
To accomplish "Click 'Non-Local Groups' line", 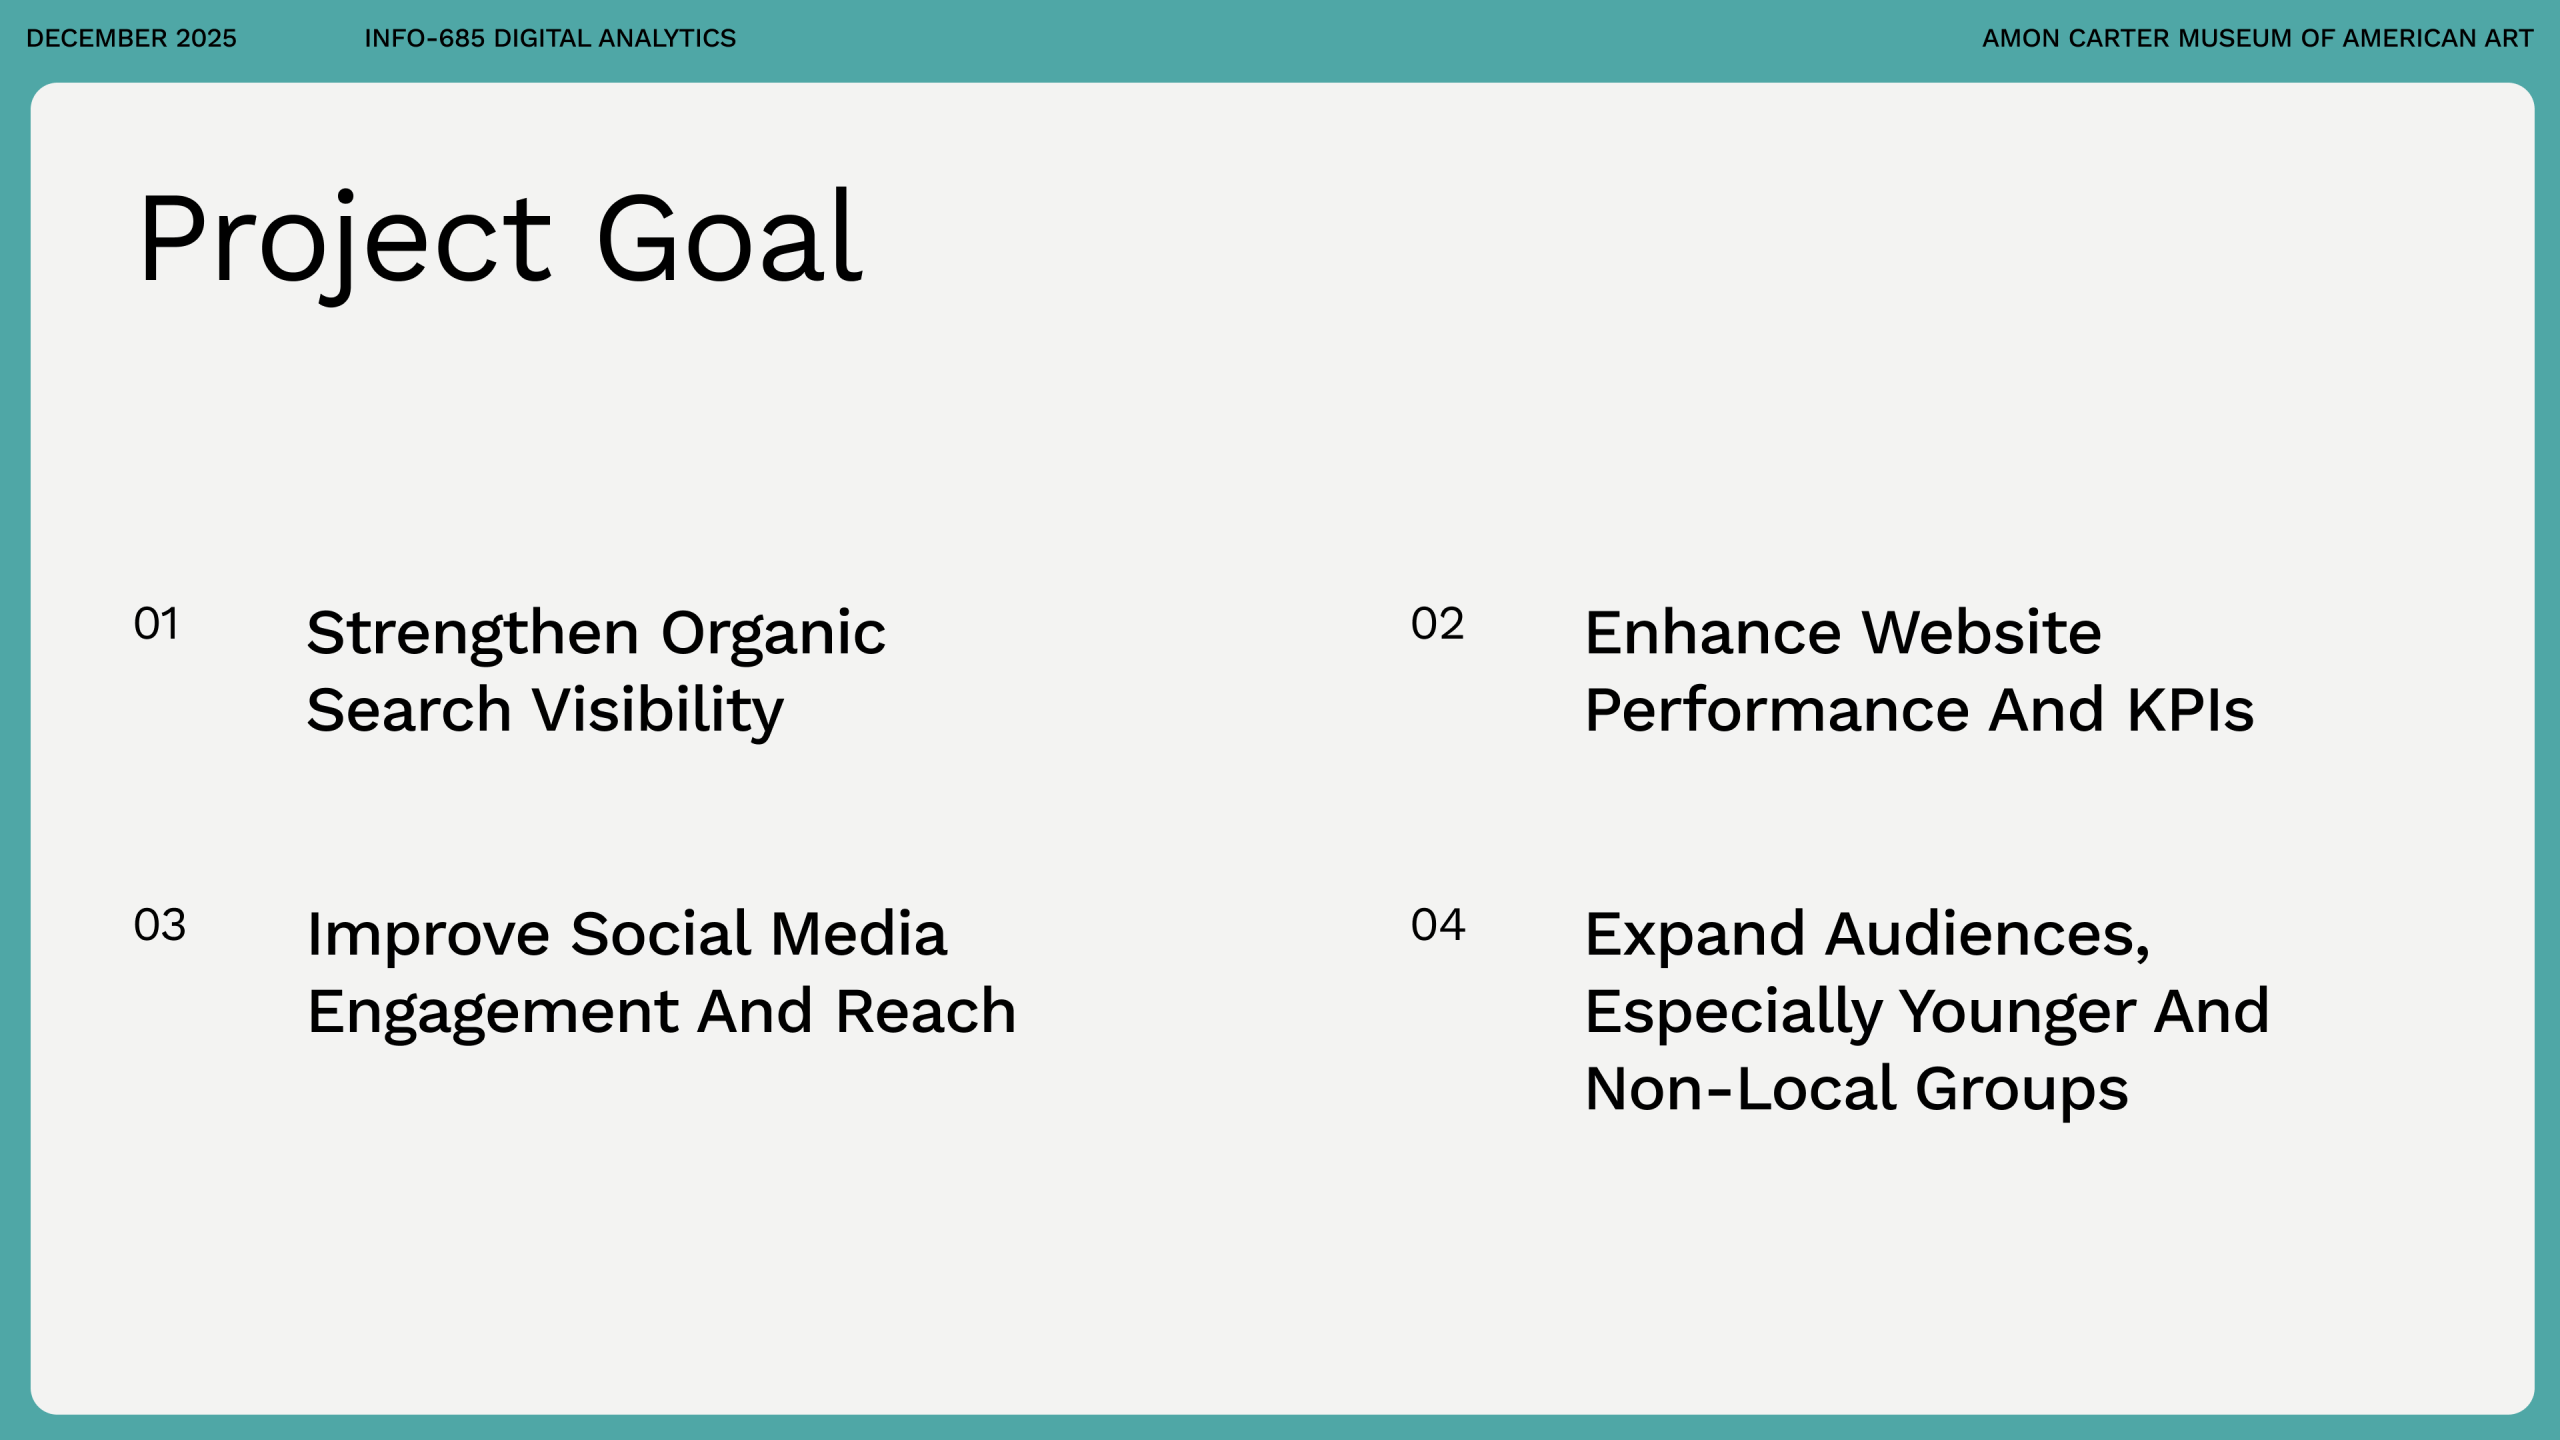I will coord(1856,1088).
